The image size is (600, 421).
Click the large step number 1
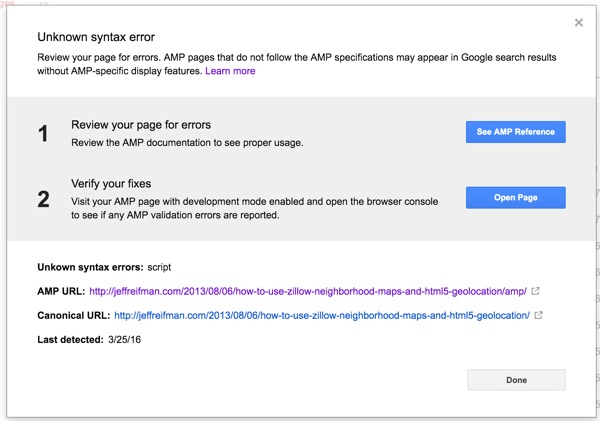pyautogui.click(x=43, y=134)
